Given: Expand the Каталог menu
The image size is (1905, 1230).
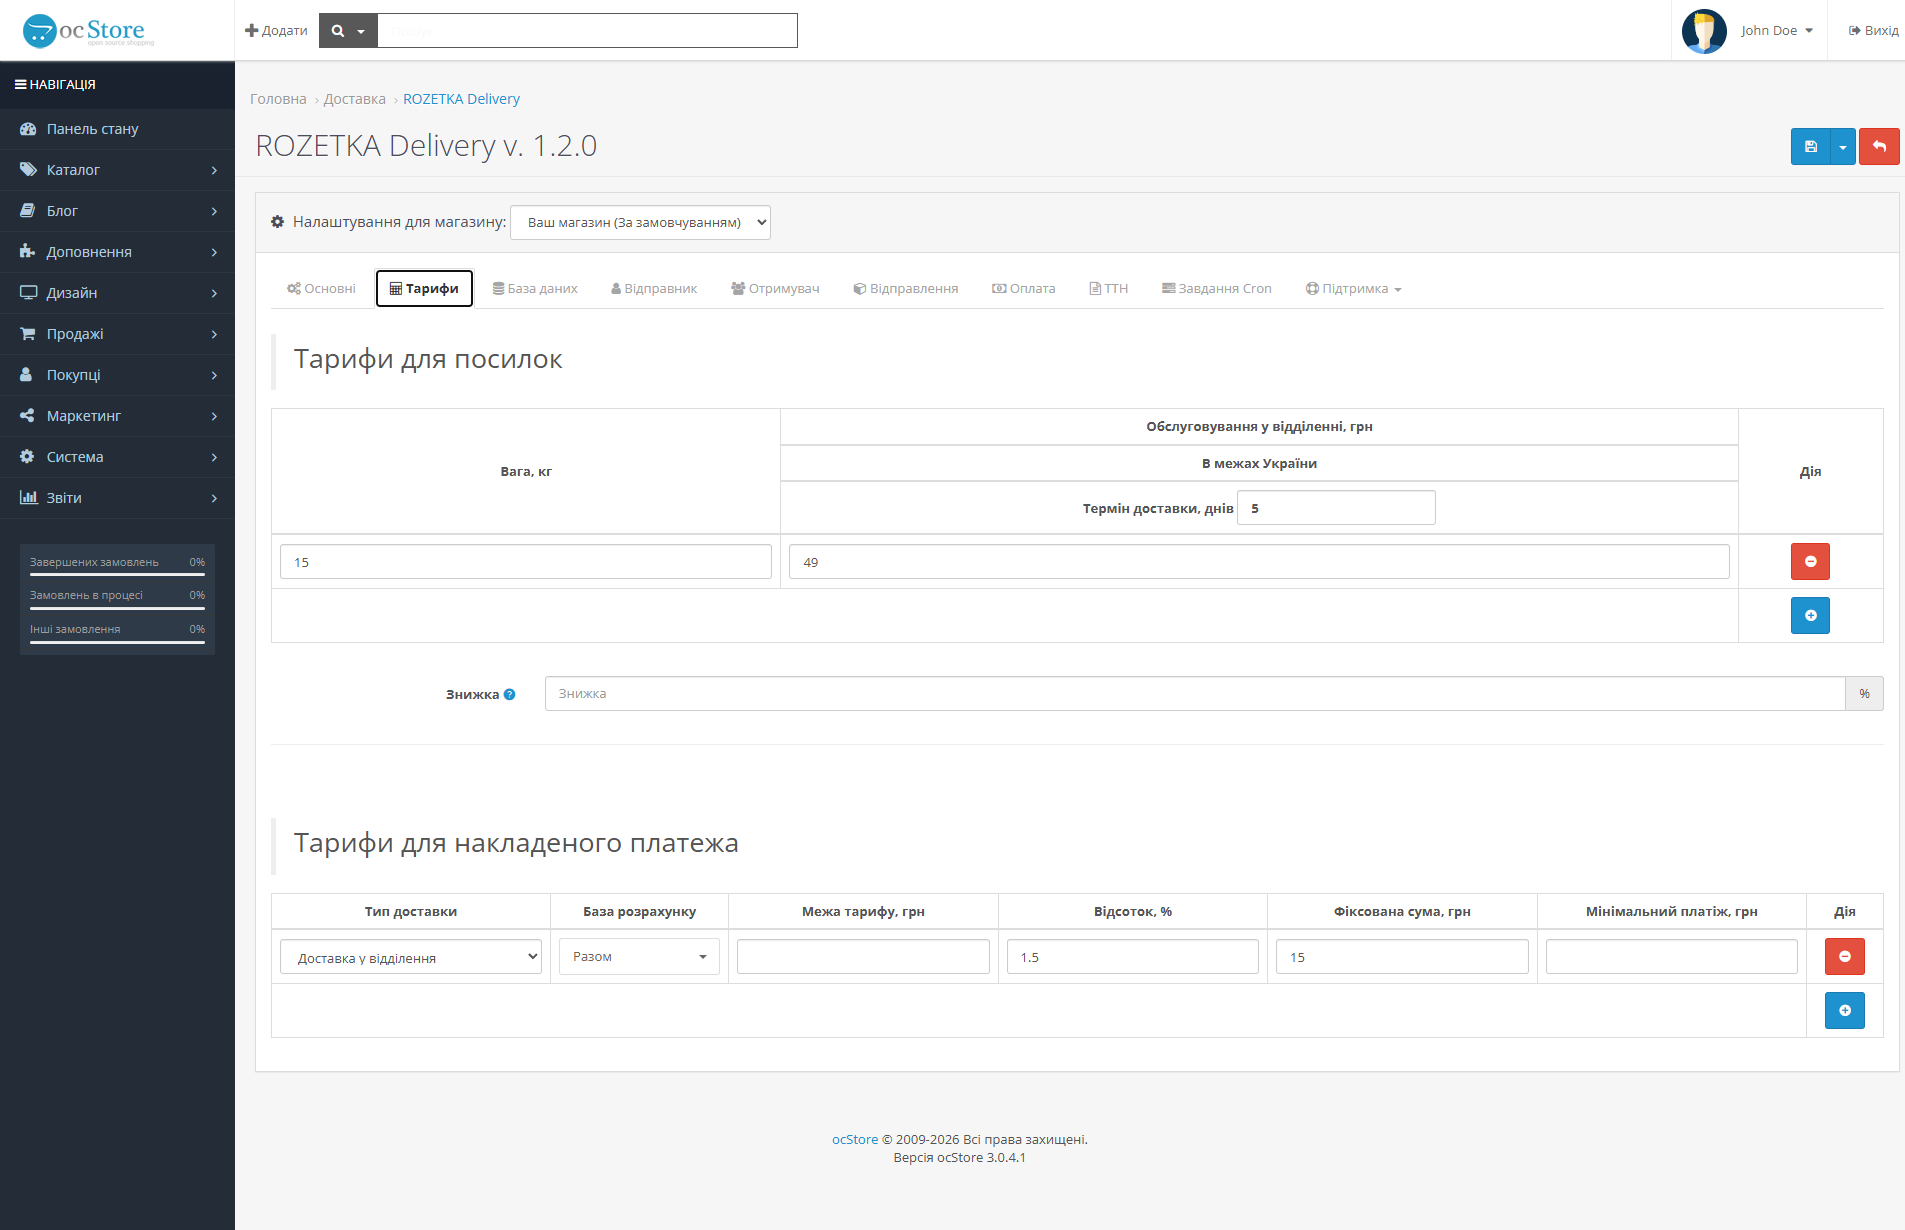Looking at the screenshot, I should (x=117, y=170).
